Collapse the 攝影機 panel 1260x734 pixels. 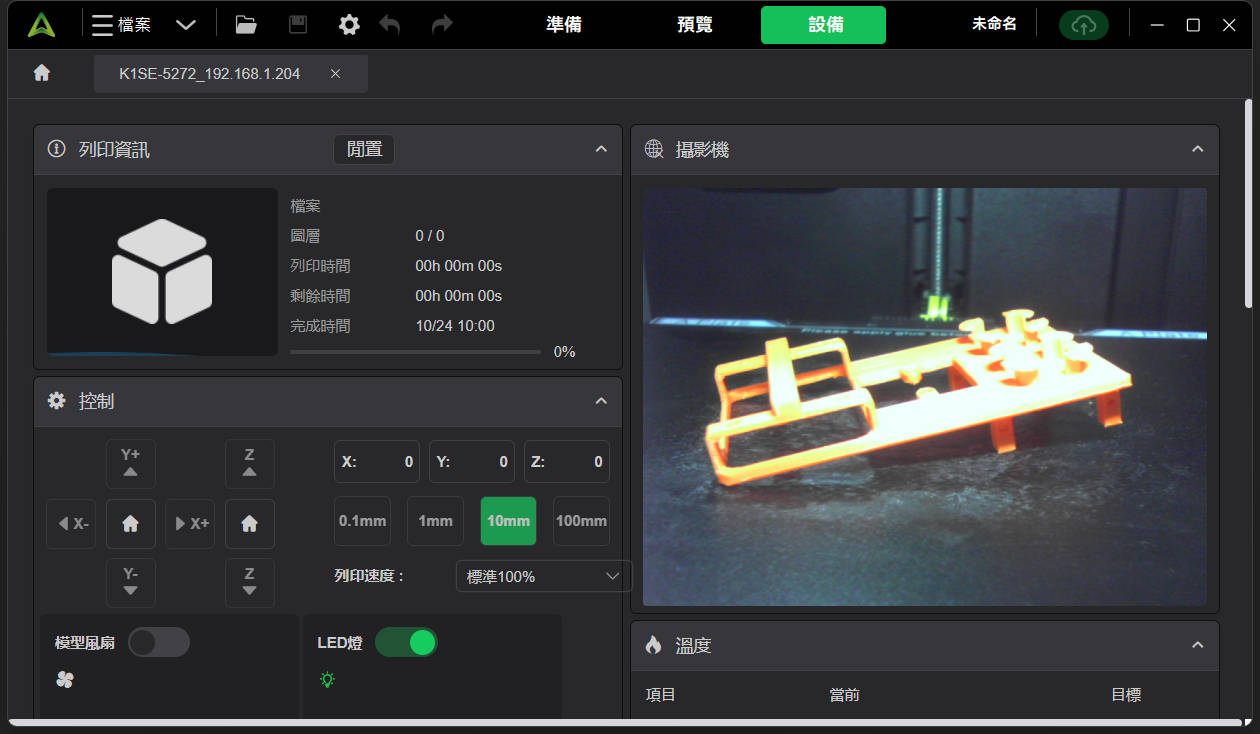coord(1197,148)
